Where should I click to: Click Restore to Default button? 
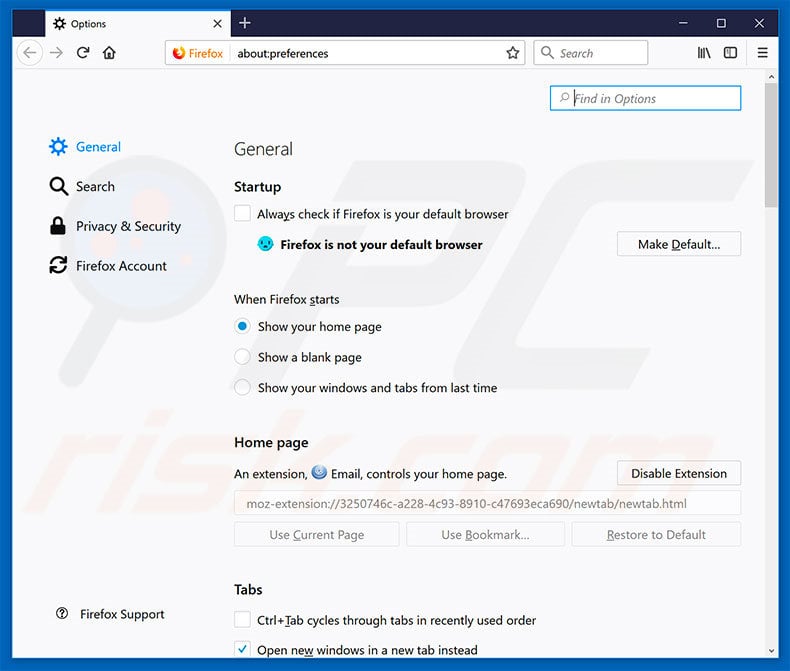[656, 534]
